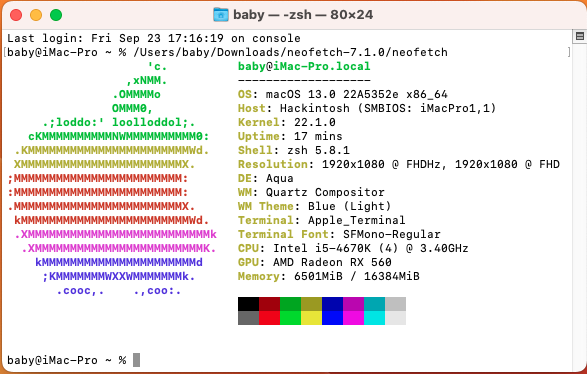The height and width of the screenshot is (374, 587).
Task: Pick the dark green color block
Action: click(291, 304)
